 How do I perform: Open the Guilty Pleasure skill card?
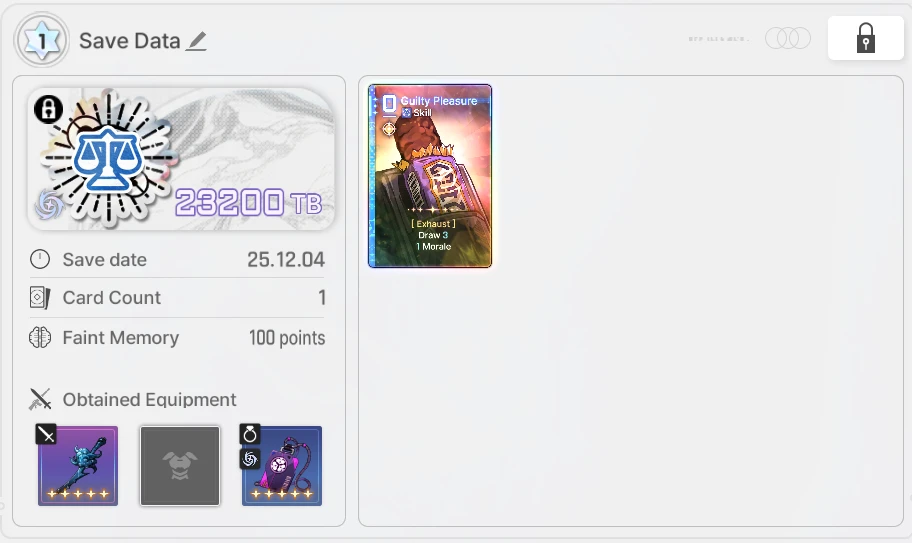tap(430, 176)
